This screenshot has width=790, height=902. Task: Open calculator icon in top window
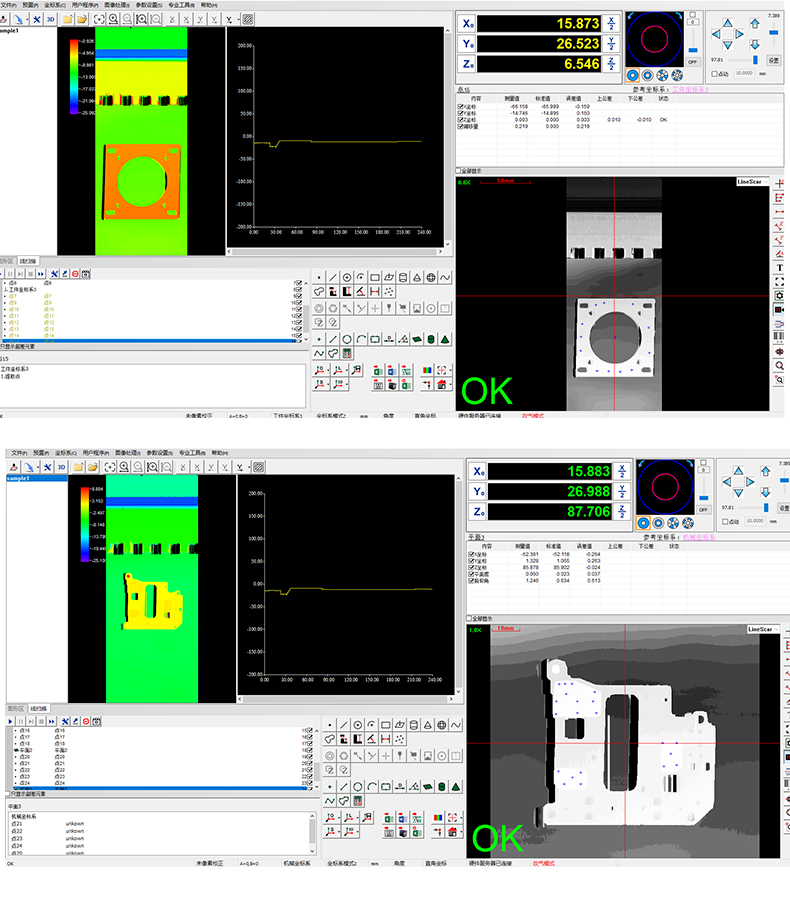click(347, 353)
